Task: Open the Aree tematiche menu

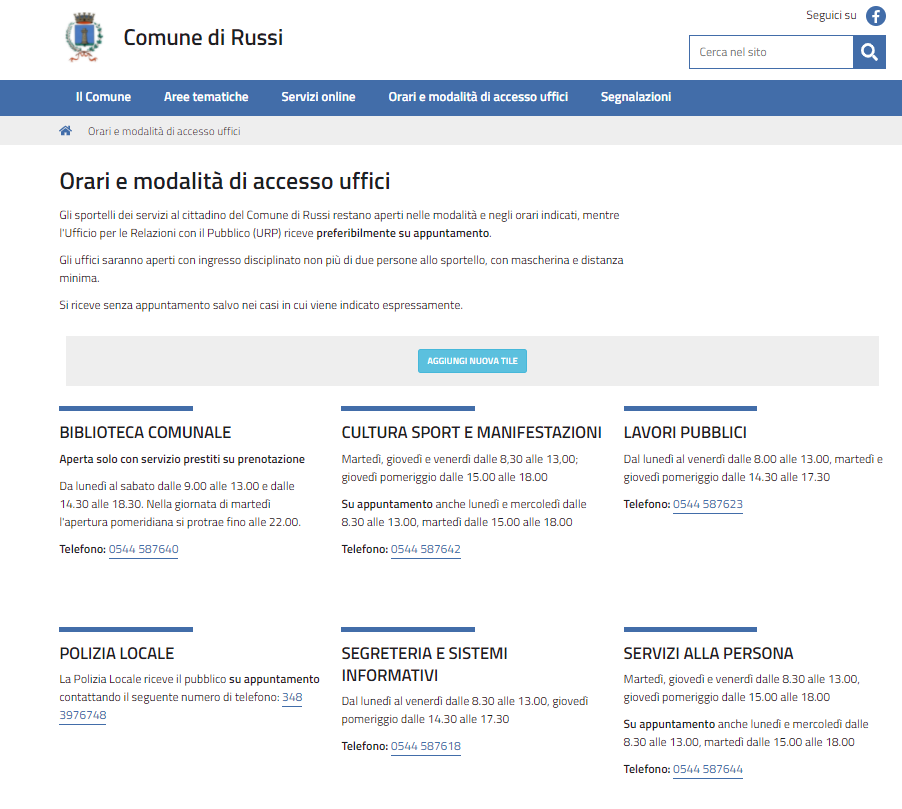Action: [206, 97]
